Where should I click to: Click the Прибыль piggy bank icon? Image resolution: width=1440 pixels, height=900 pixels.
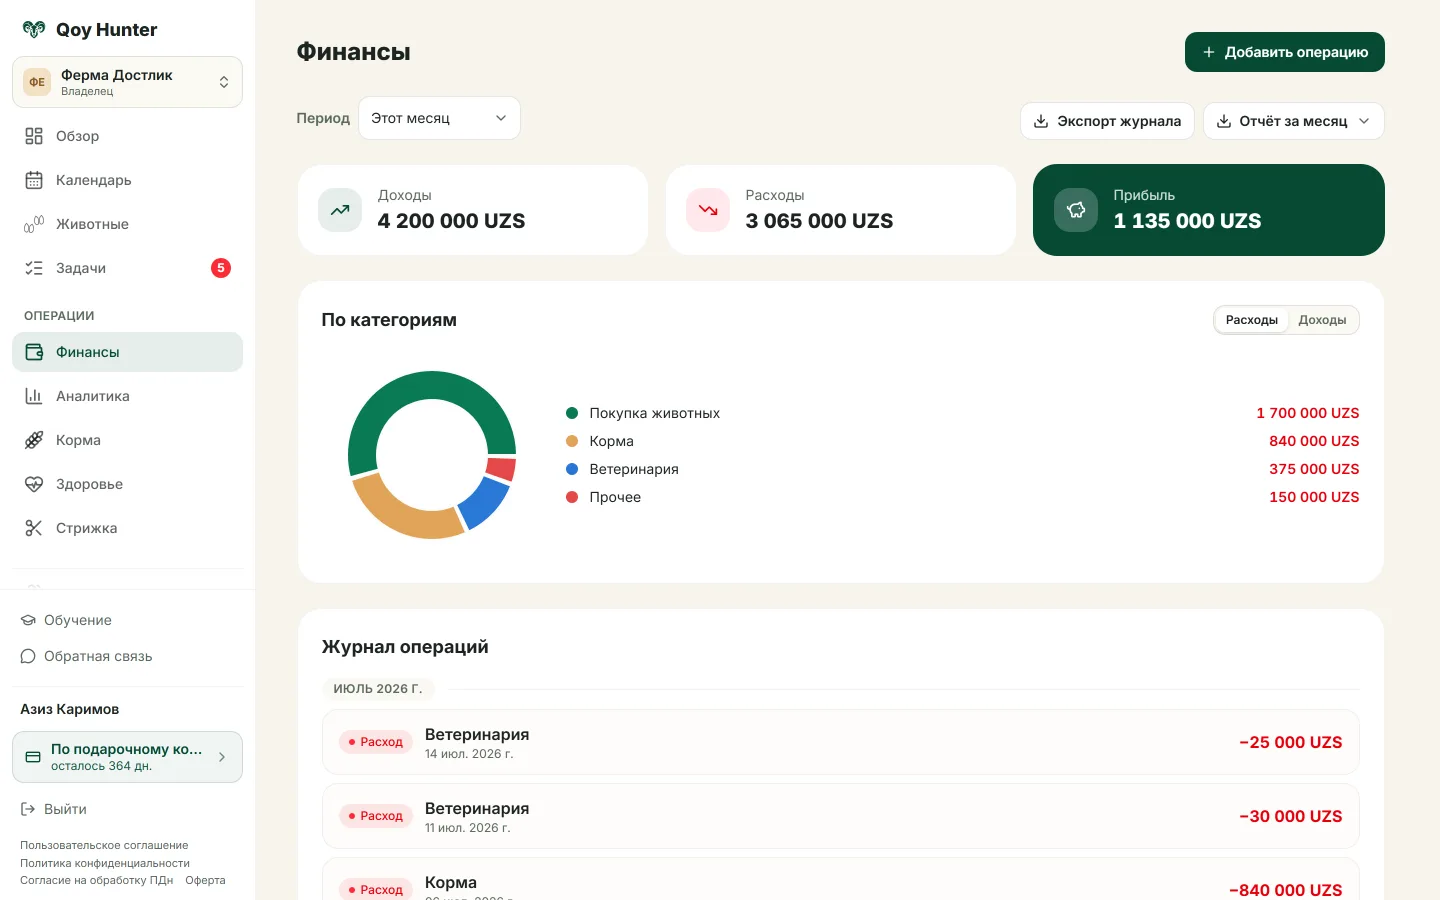1076,210
